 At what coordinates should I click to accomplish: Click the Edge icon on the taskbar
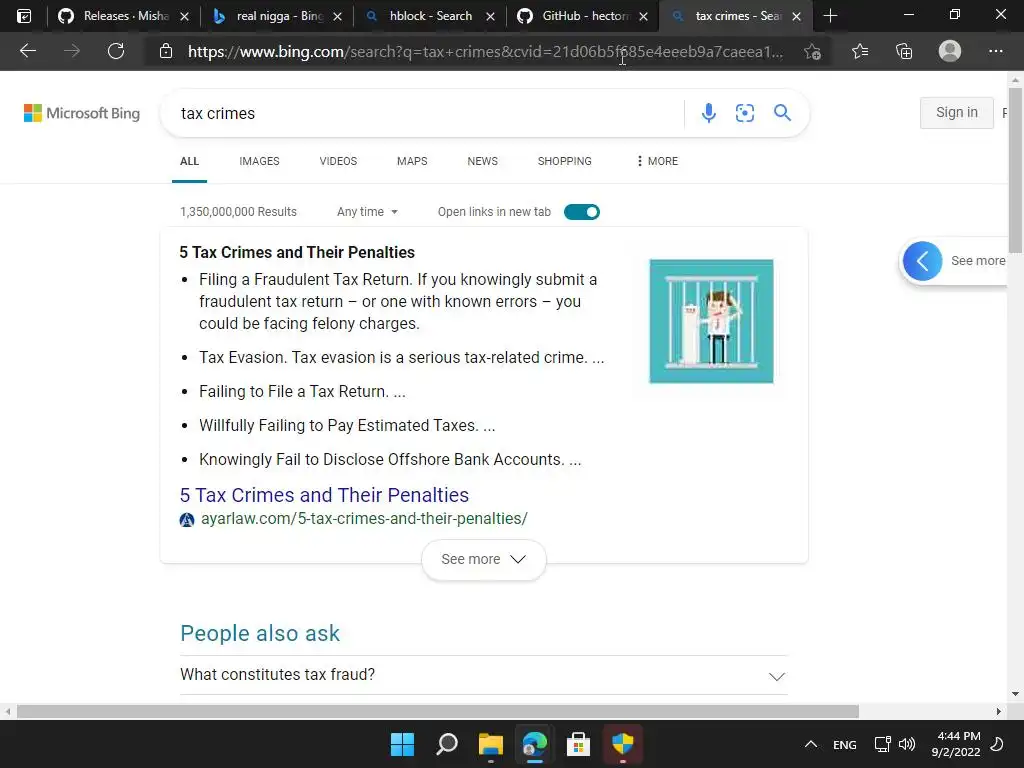(534, 744)
